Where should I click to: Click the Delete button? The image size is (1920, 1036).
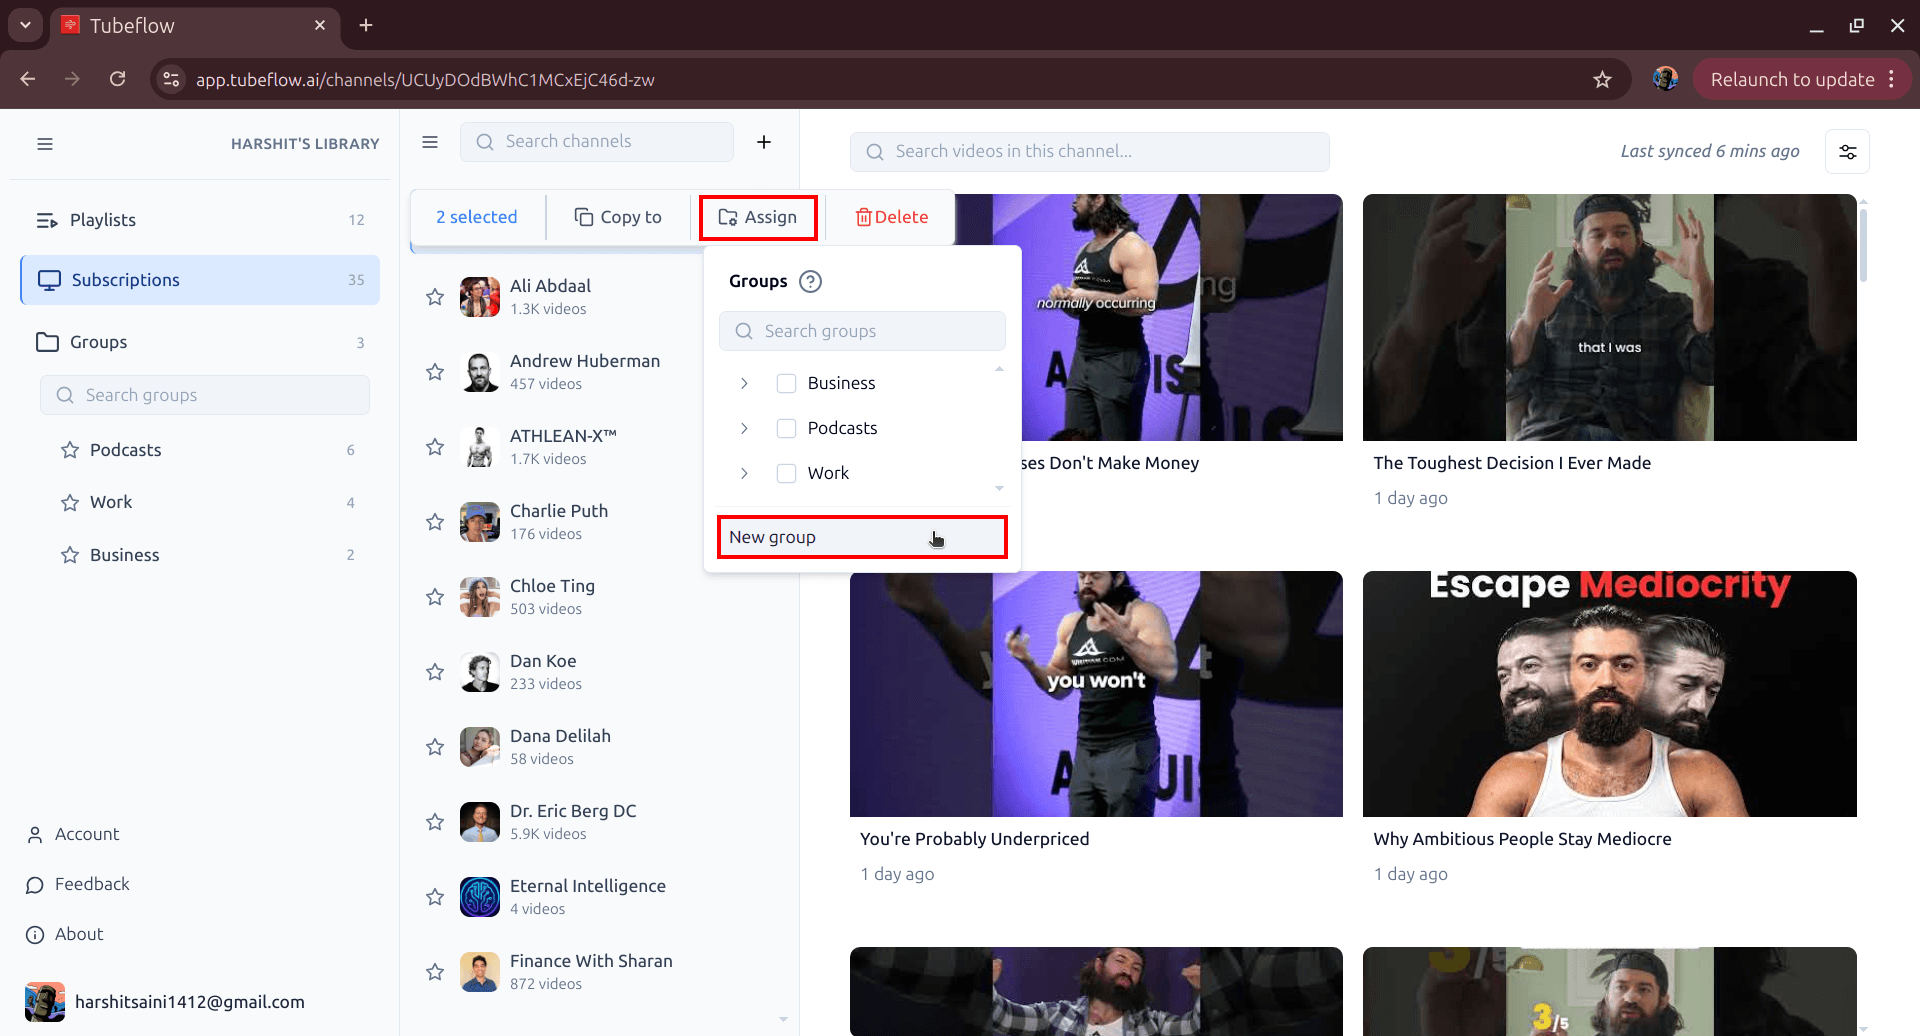pos(889,216)
